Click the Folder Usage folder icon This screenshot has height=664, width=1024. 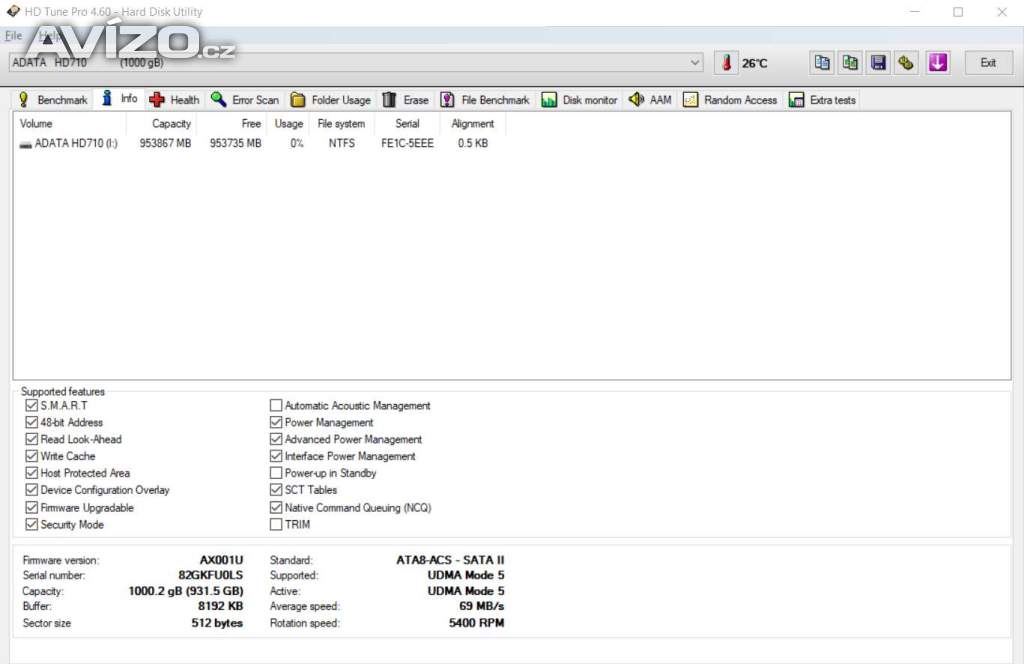point(298,99)
